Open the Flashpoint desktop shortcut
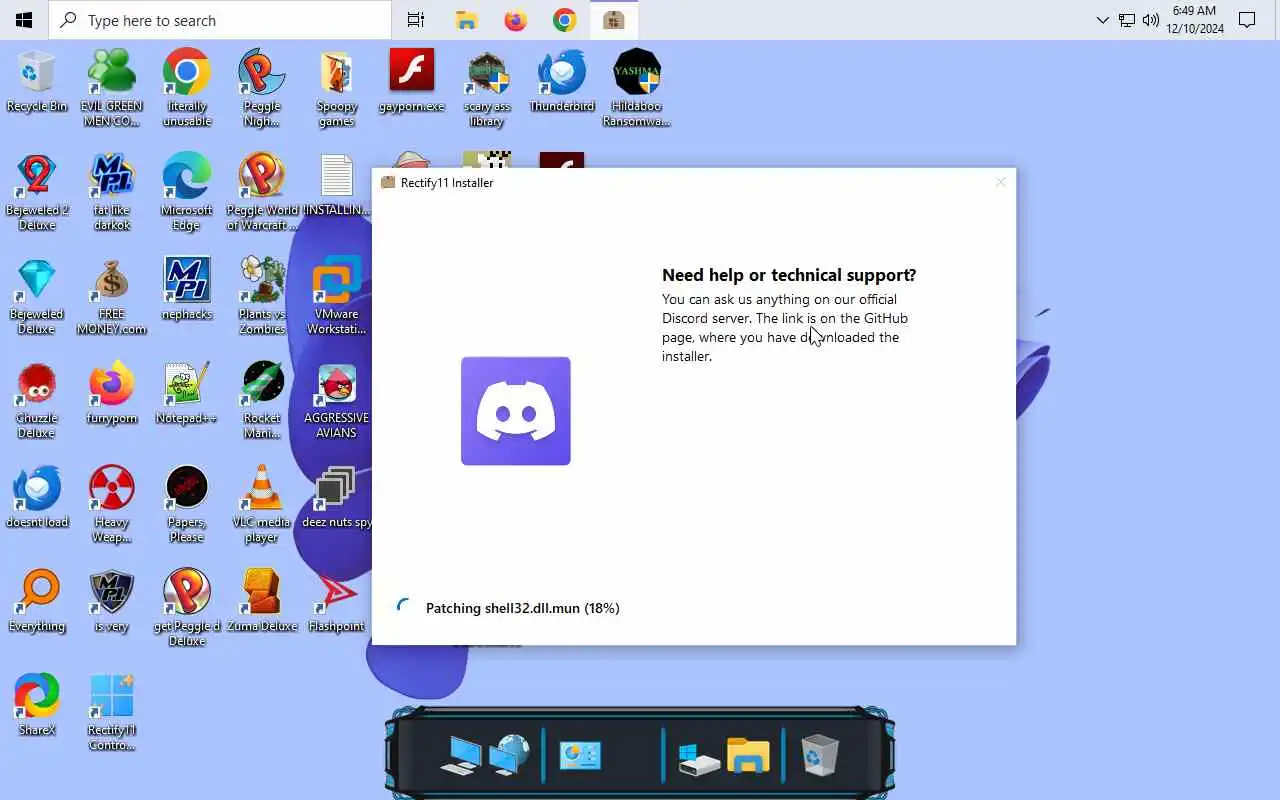Screen dimensions: 1280x800 click(337, 602)
